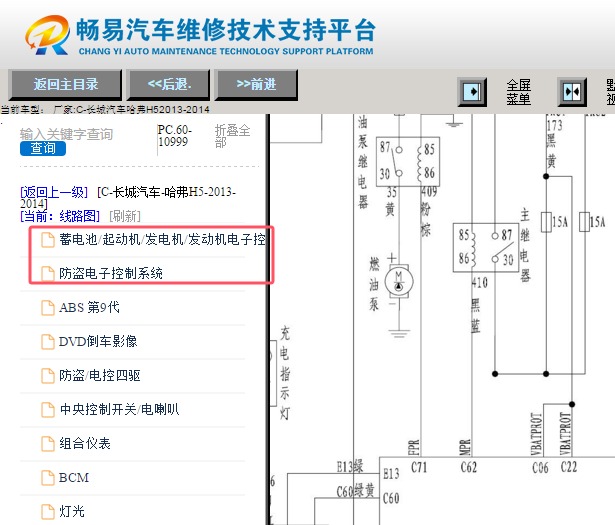Open the 组合仪表 entry

point(85,443)
